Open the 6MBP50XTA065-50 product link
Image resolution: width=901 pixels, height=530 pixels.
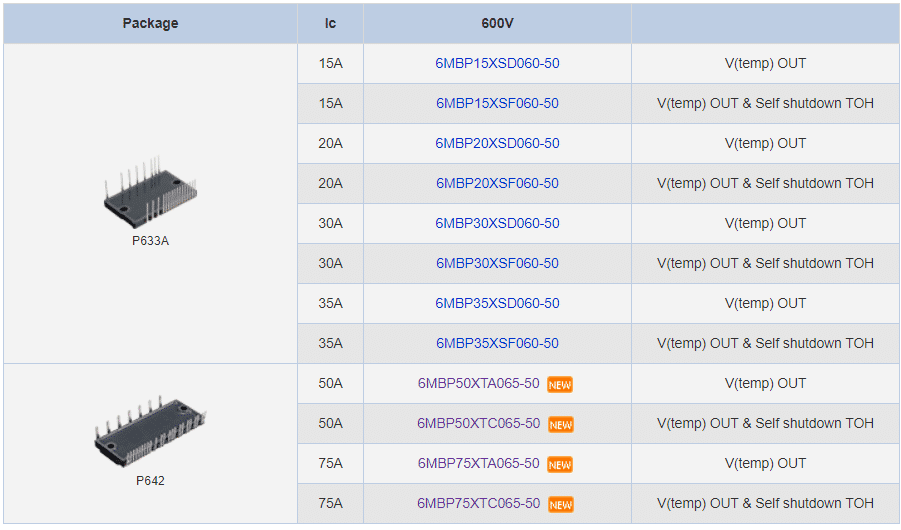click(478, 383)
